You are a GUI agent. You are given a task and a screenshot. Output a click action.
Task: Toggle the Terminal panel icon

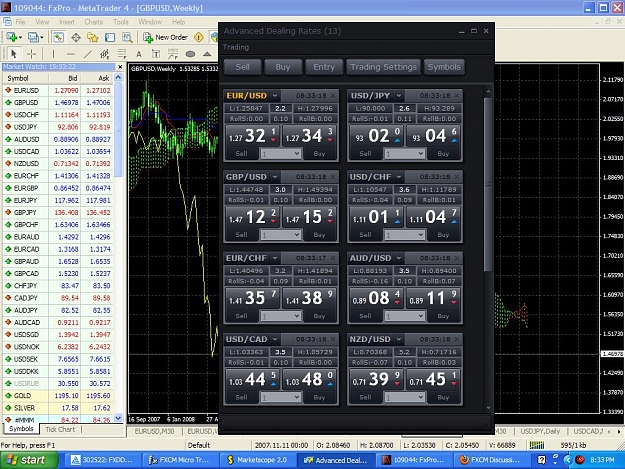tap(110, 37)
